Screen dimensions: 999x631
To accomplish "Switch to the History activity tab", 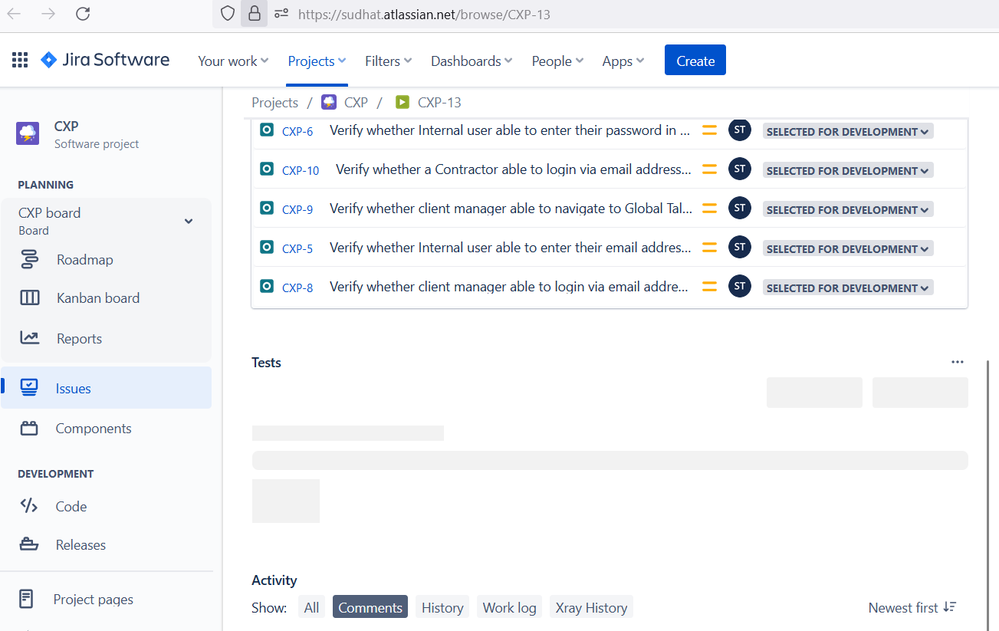I will (x=442, y=607).
